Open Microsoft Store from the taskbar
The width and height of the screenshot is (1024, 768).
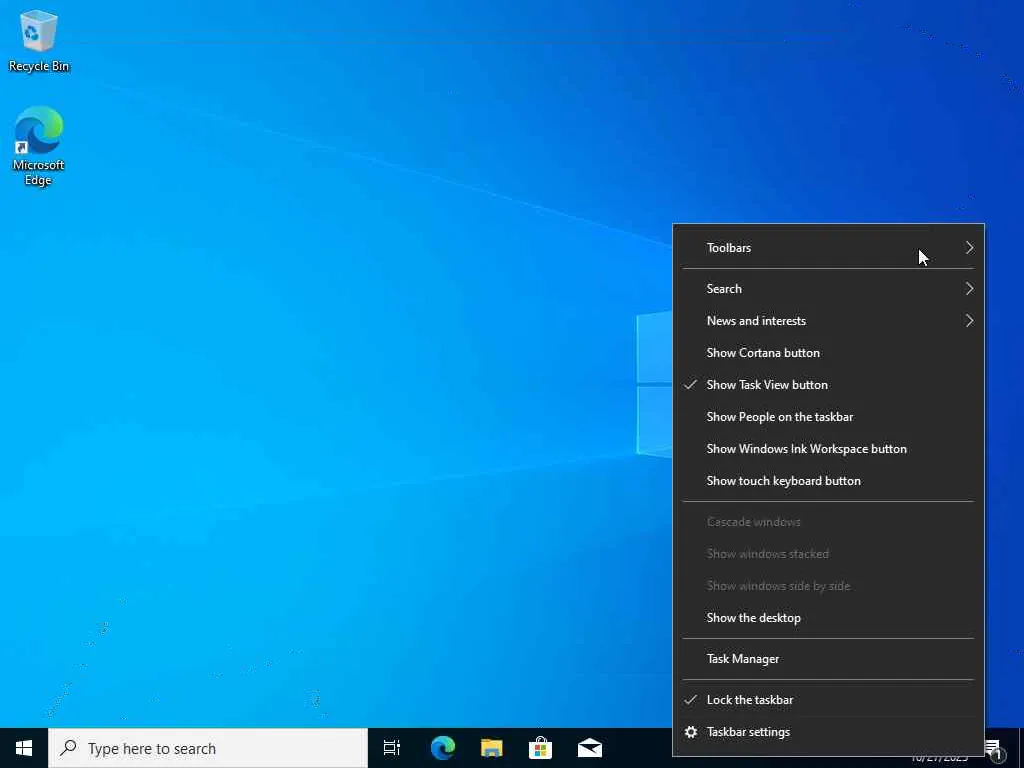coord(540,748)
